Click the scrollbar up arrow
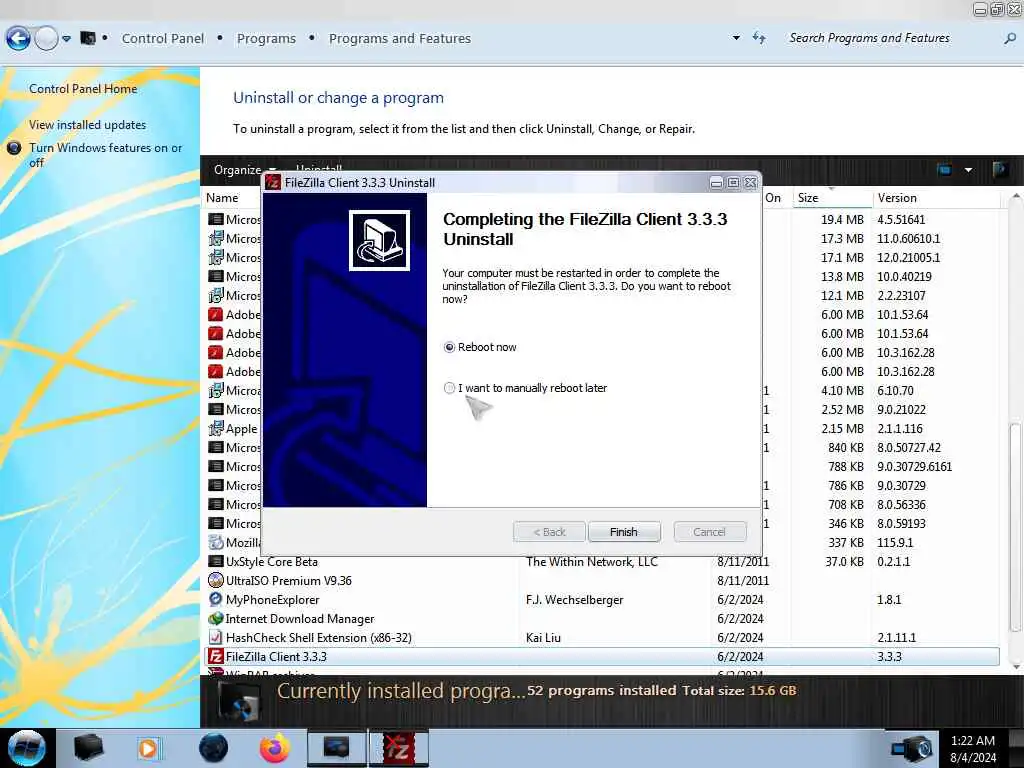Screen dimensions: 1024x768 1015,196
